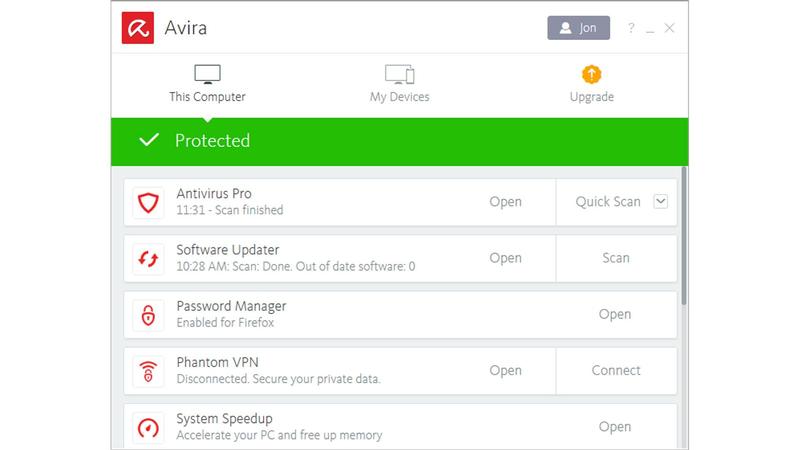Click the Phantom VPN wifi-lock icon
The height and width of the screenshot is (450, 800).
tap(148, 371)
